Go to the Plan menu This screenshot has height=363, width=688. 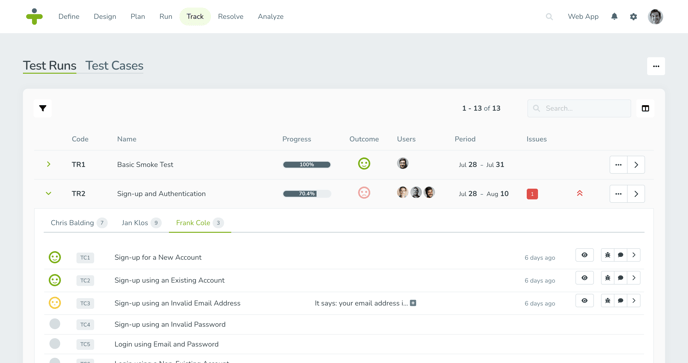coord(138,17)
